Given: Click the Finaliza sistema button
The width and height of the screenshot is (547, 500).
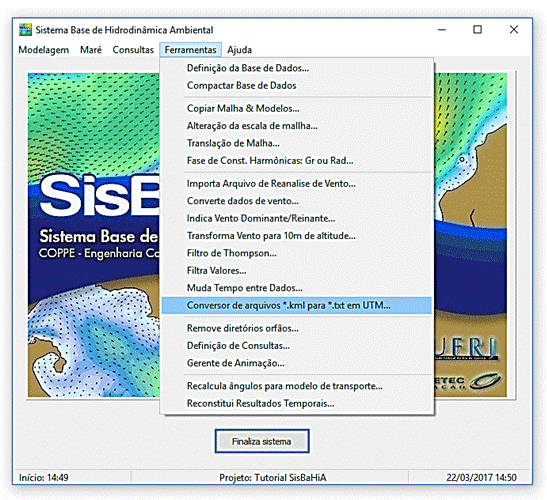Looking at the screenshot, I should (262, 441).
